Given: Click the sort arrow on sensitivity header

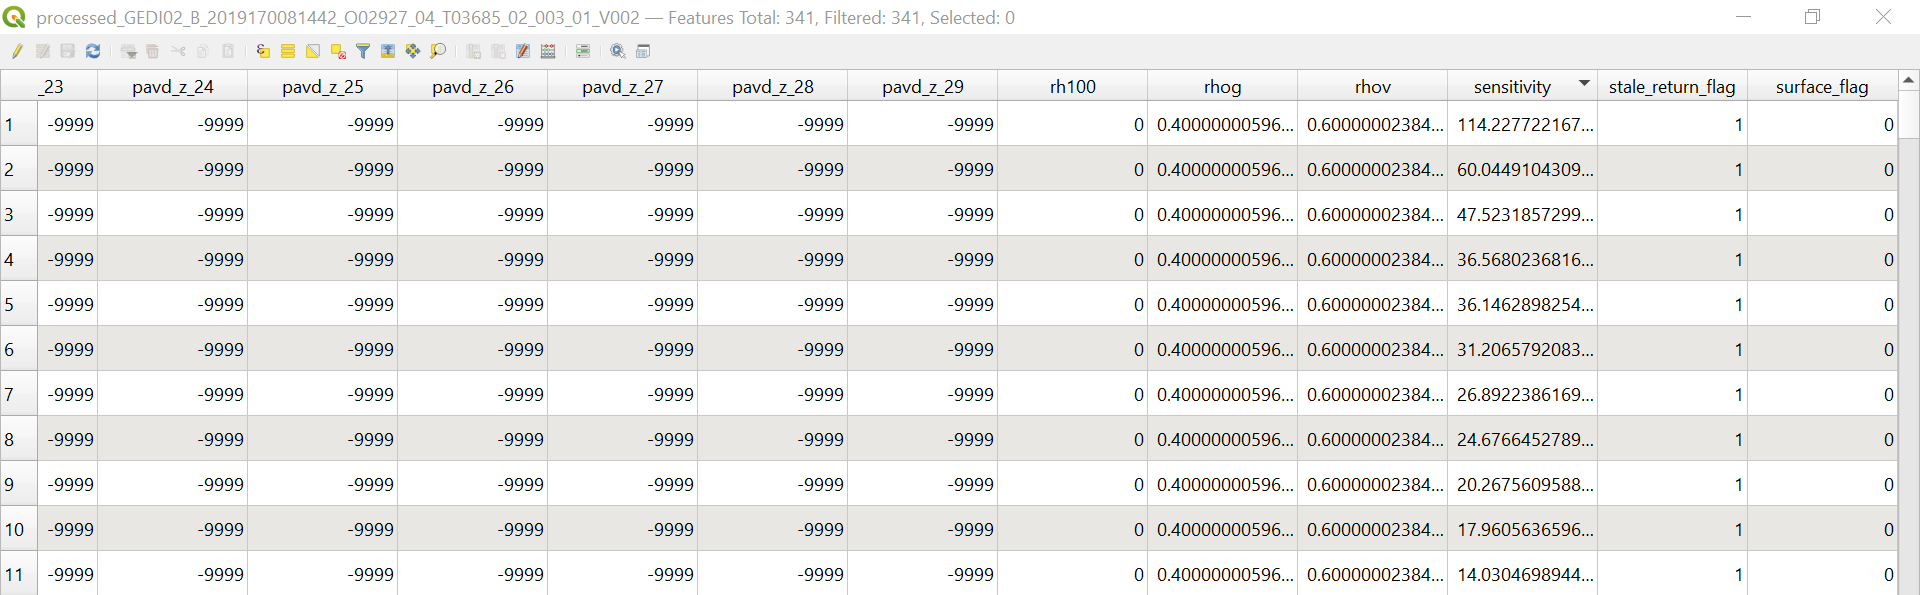Looking at the screenshot, I should (x=1584, y=83).
